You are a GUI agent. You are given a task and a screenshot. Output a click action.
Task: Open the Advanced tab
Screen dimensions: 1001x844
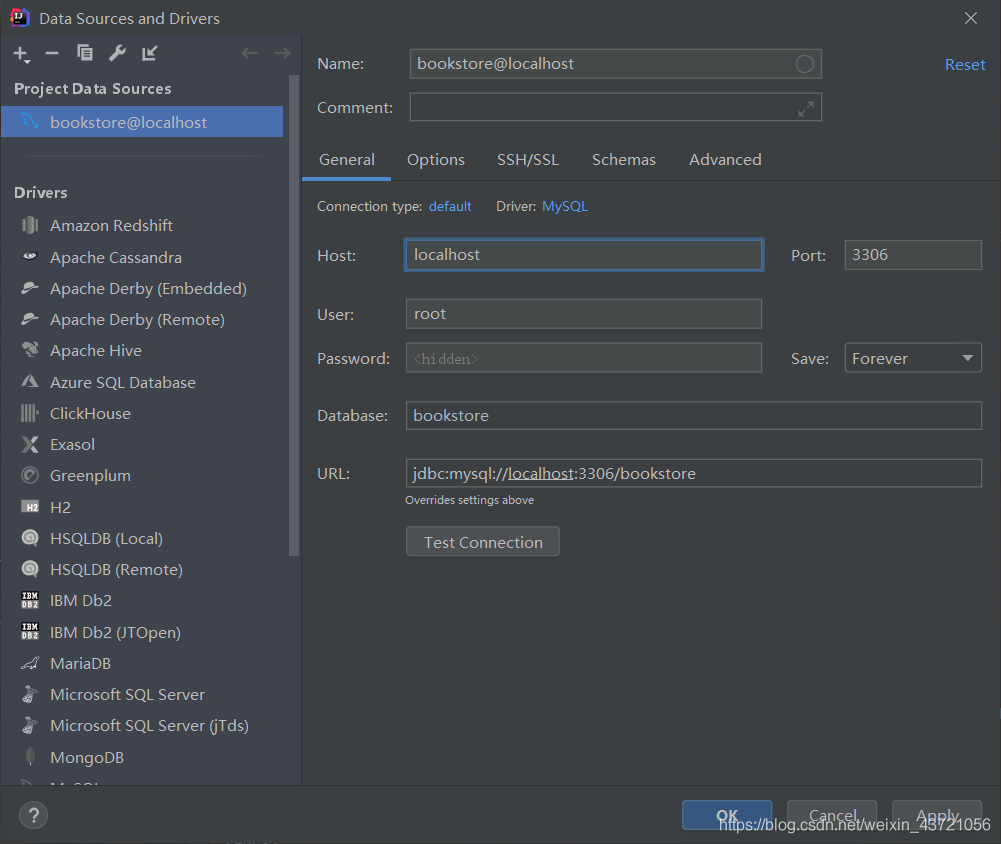tap(725, 160)
